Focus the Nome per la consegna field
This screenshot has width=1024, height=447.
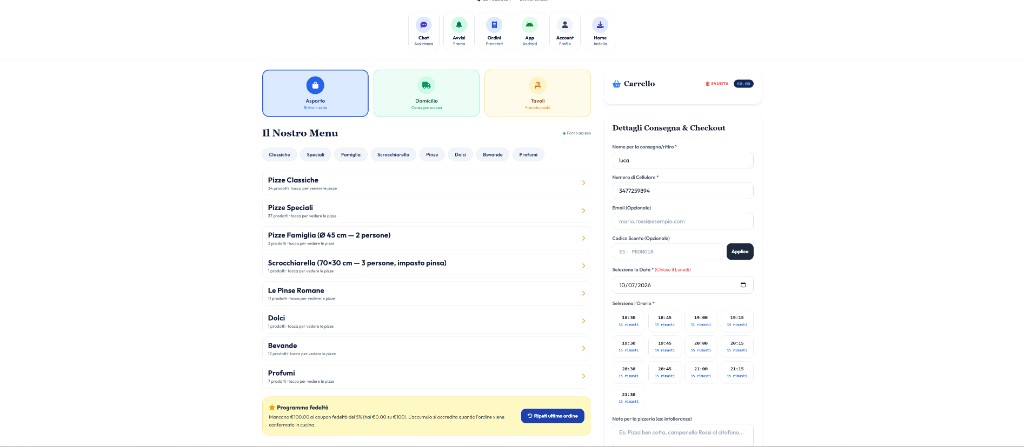pyautogui.click(x=683, y=160)
